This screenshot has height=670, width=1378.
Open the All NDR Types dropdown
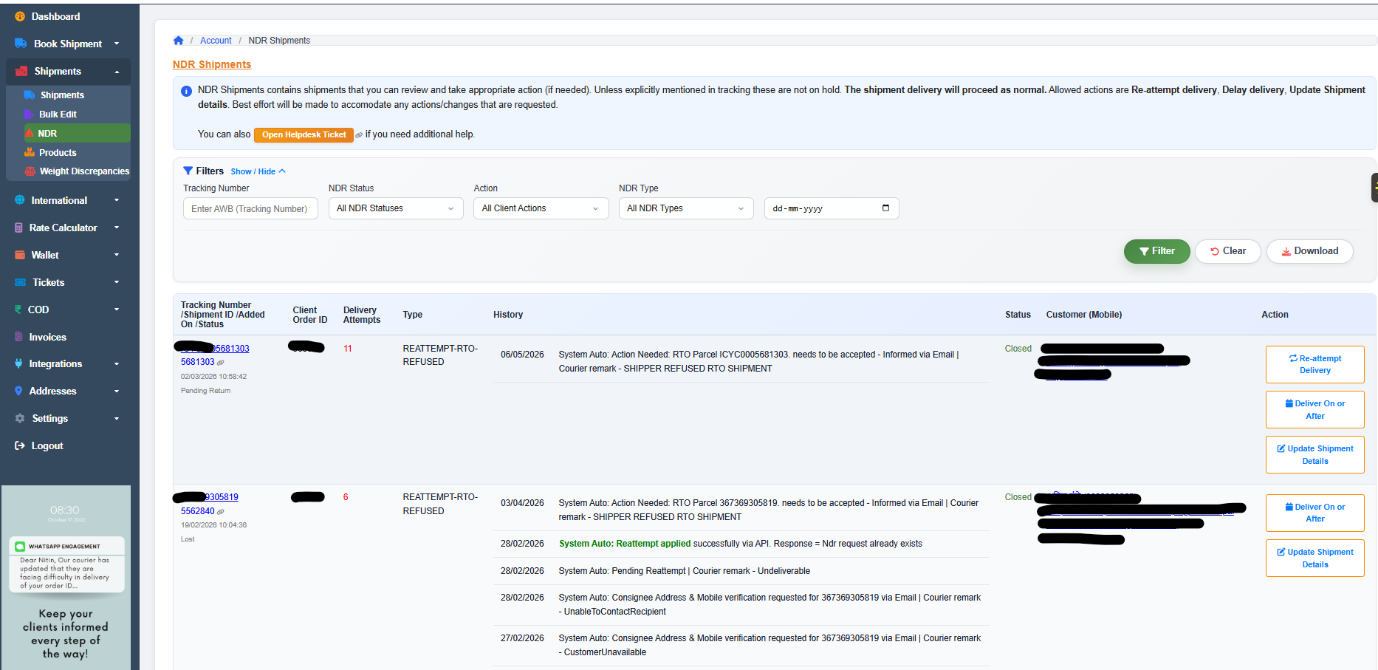coord(686,208)
